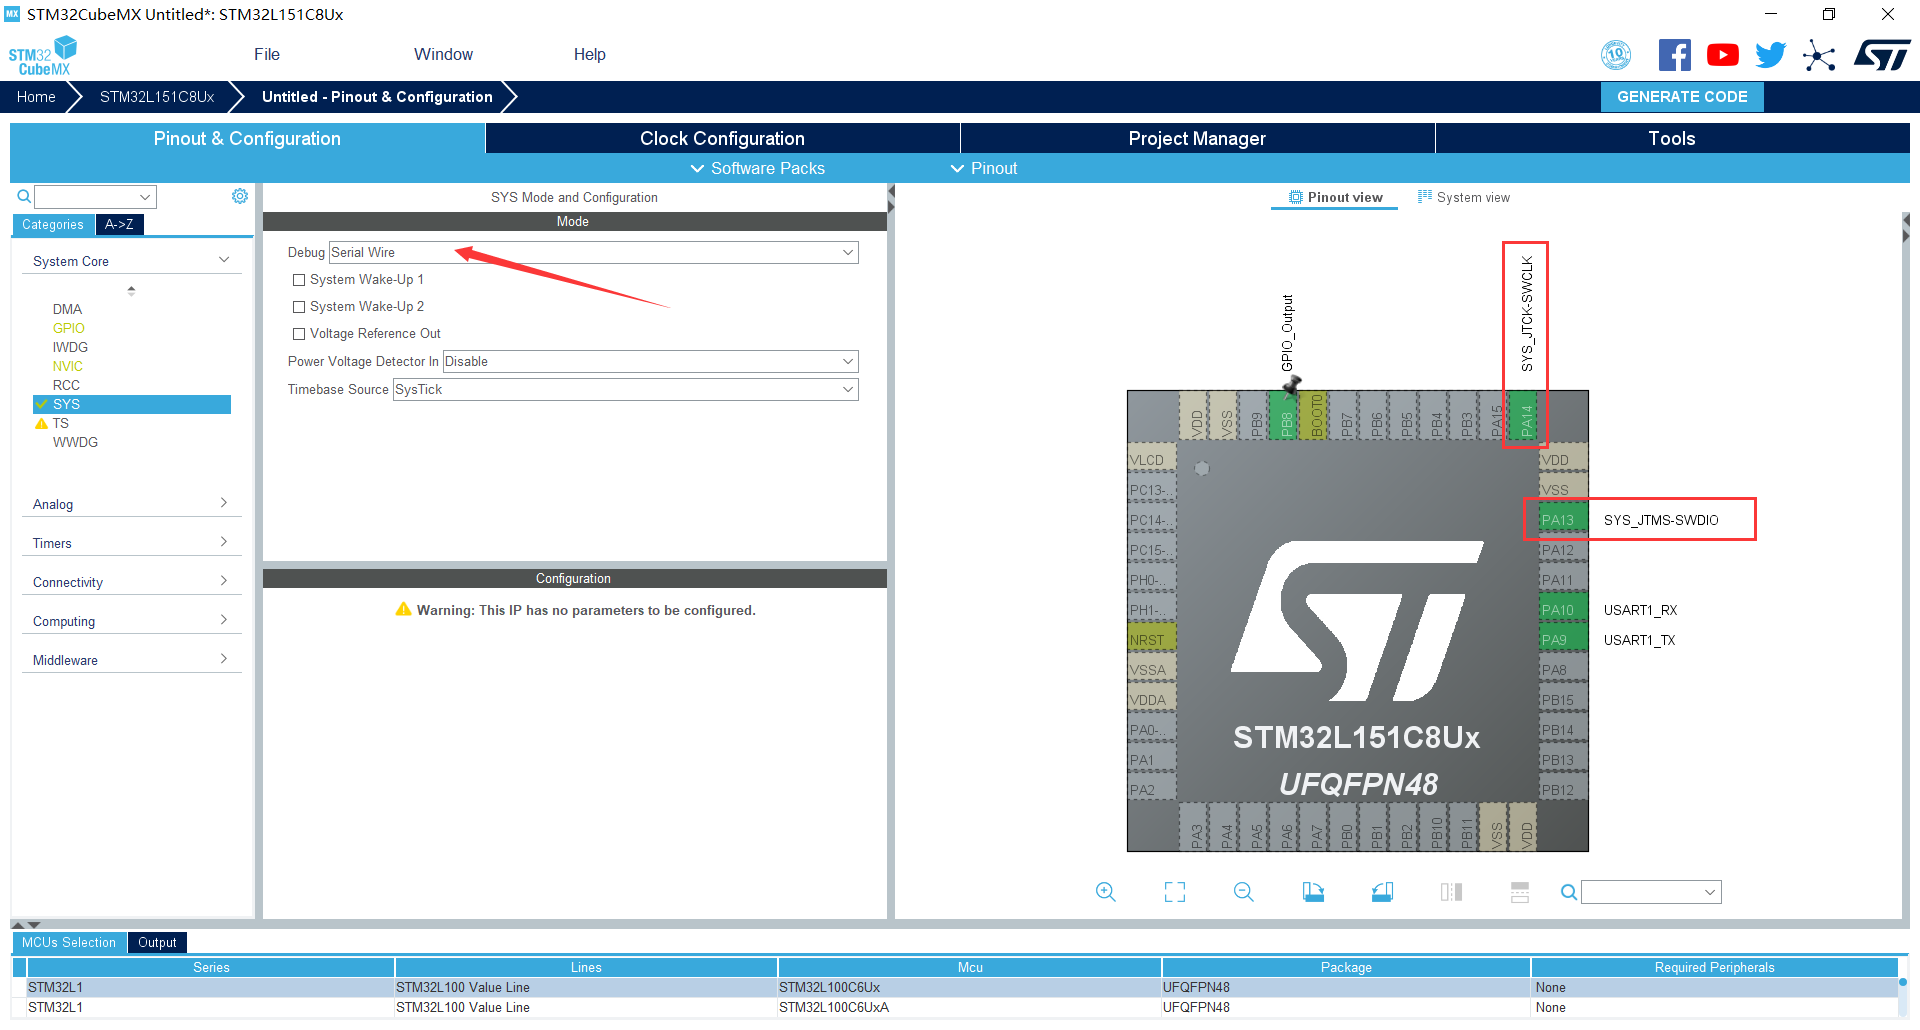This screenshot has width=1920, height=1030.
Task: Switch to the Clock Configuration tab
Action: [x=722, y=139]
